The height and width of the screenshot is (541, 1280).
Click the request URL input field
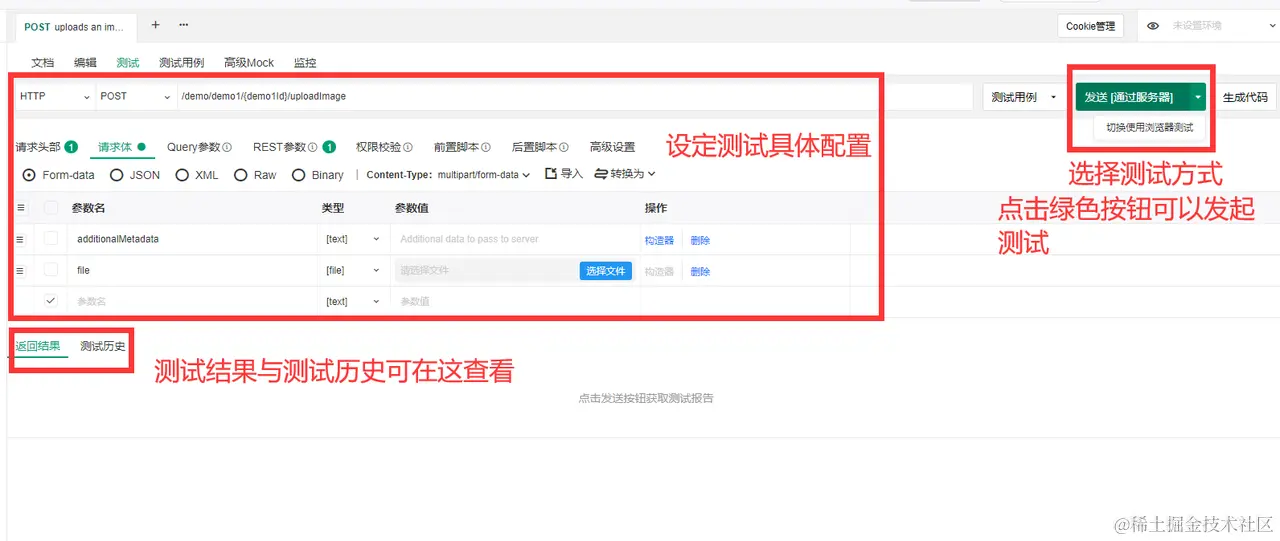point(574,97)
